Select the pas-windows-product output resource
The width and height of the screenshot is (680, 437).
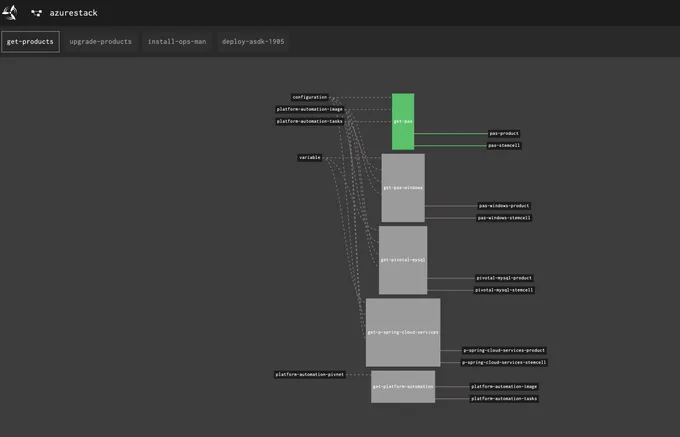(x=504, y=206)
